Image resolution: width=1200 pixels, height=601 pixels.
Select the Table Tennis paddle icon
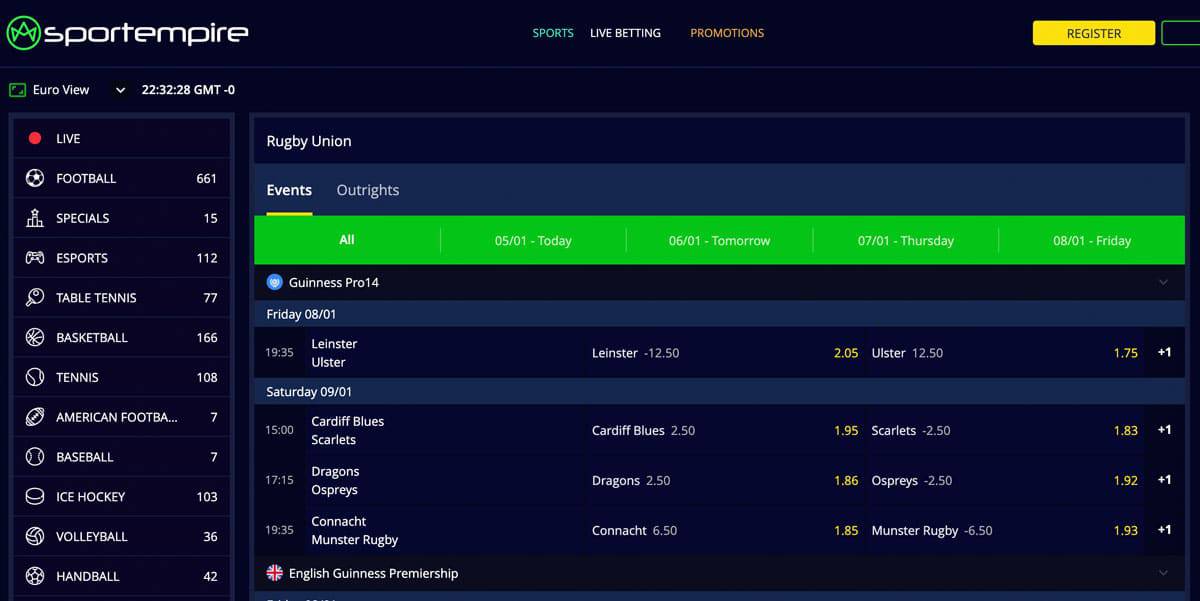pyautogui.click(x=35, y=297)
